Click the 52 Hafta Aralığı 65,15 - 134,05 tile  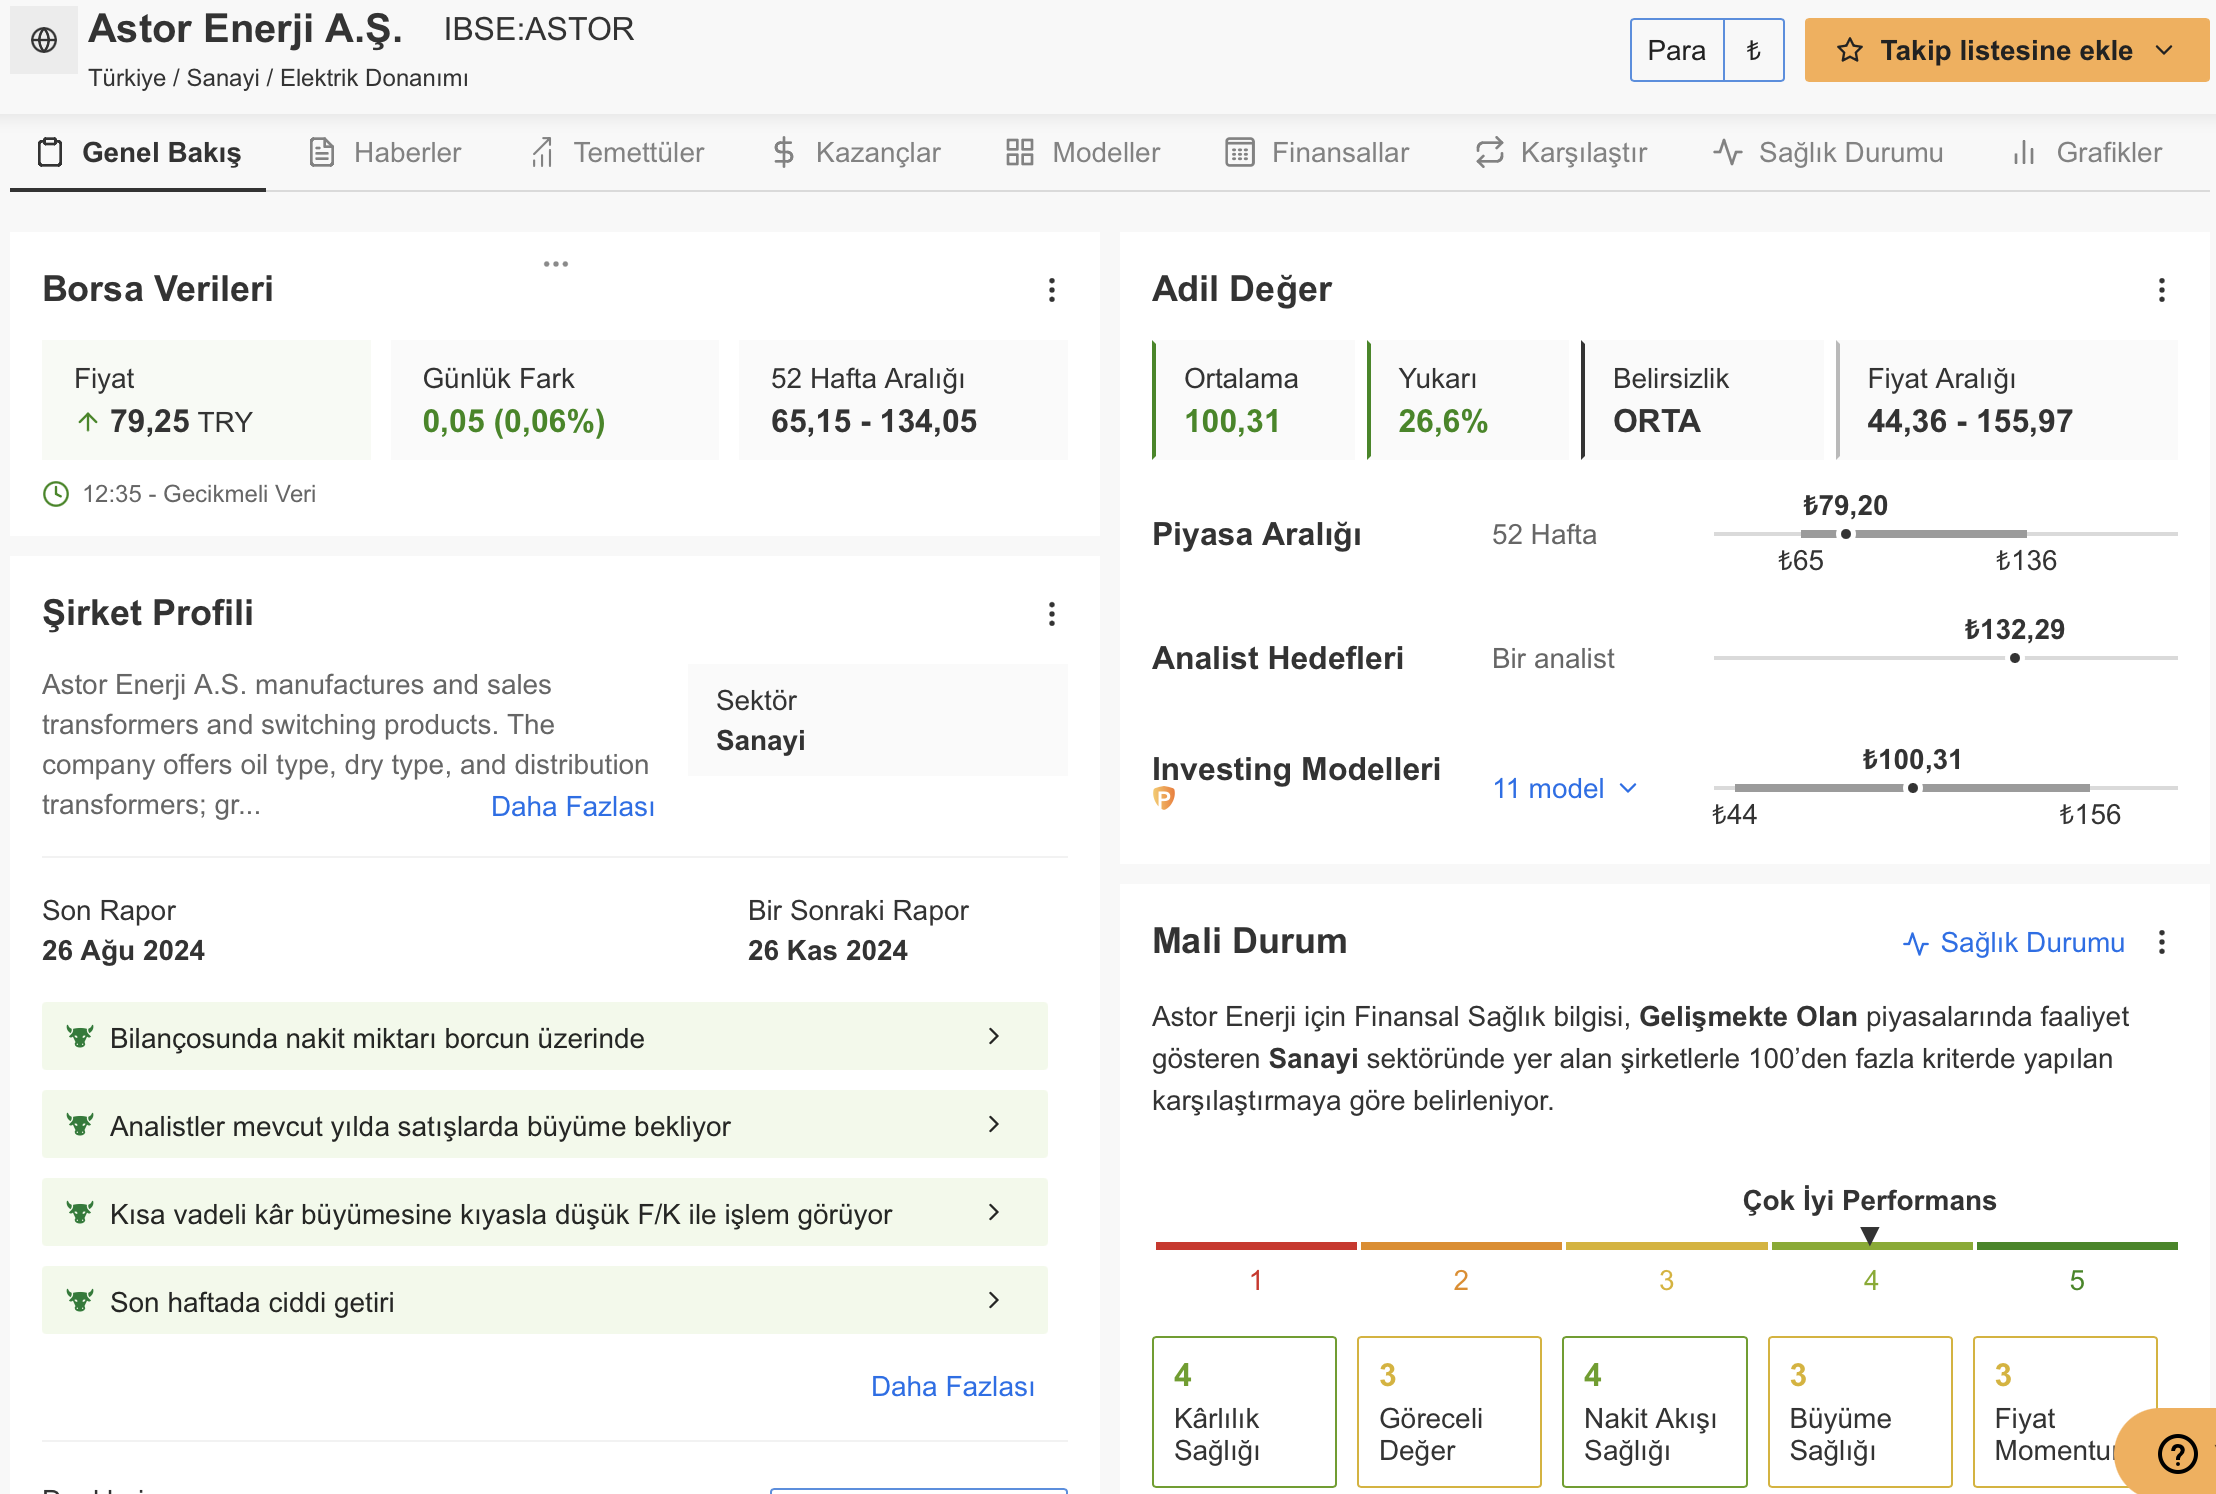[x=903, y=400]
